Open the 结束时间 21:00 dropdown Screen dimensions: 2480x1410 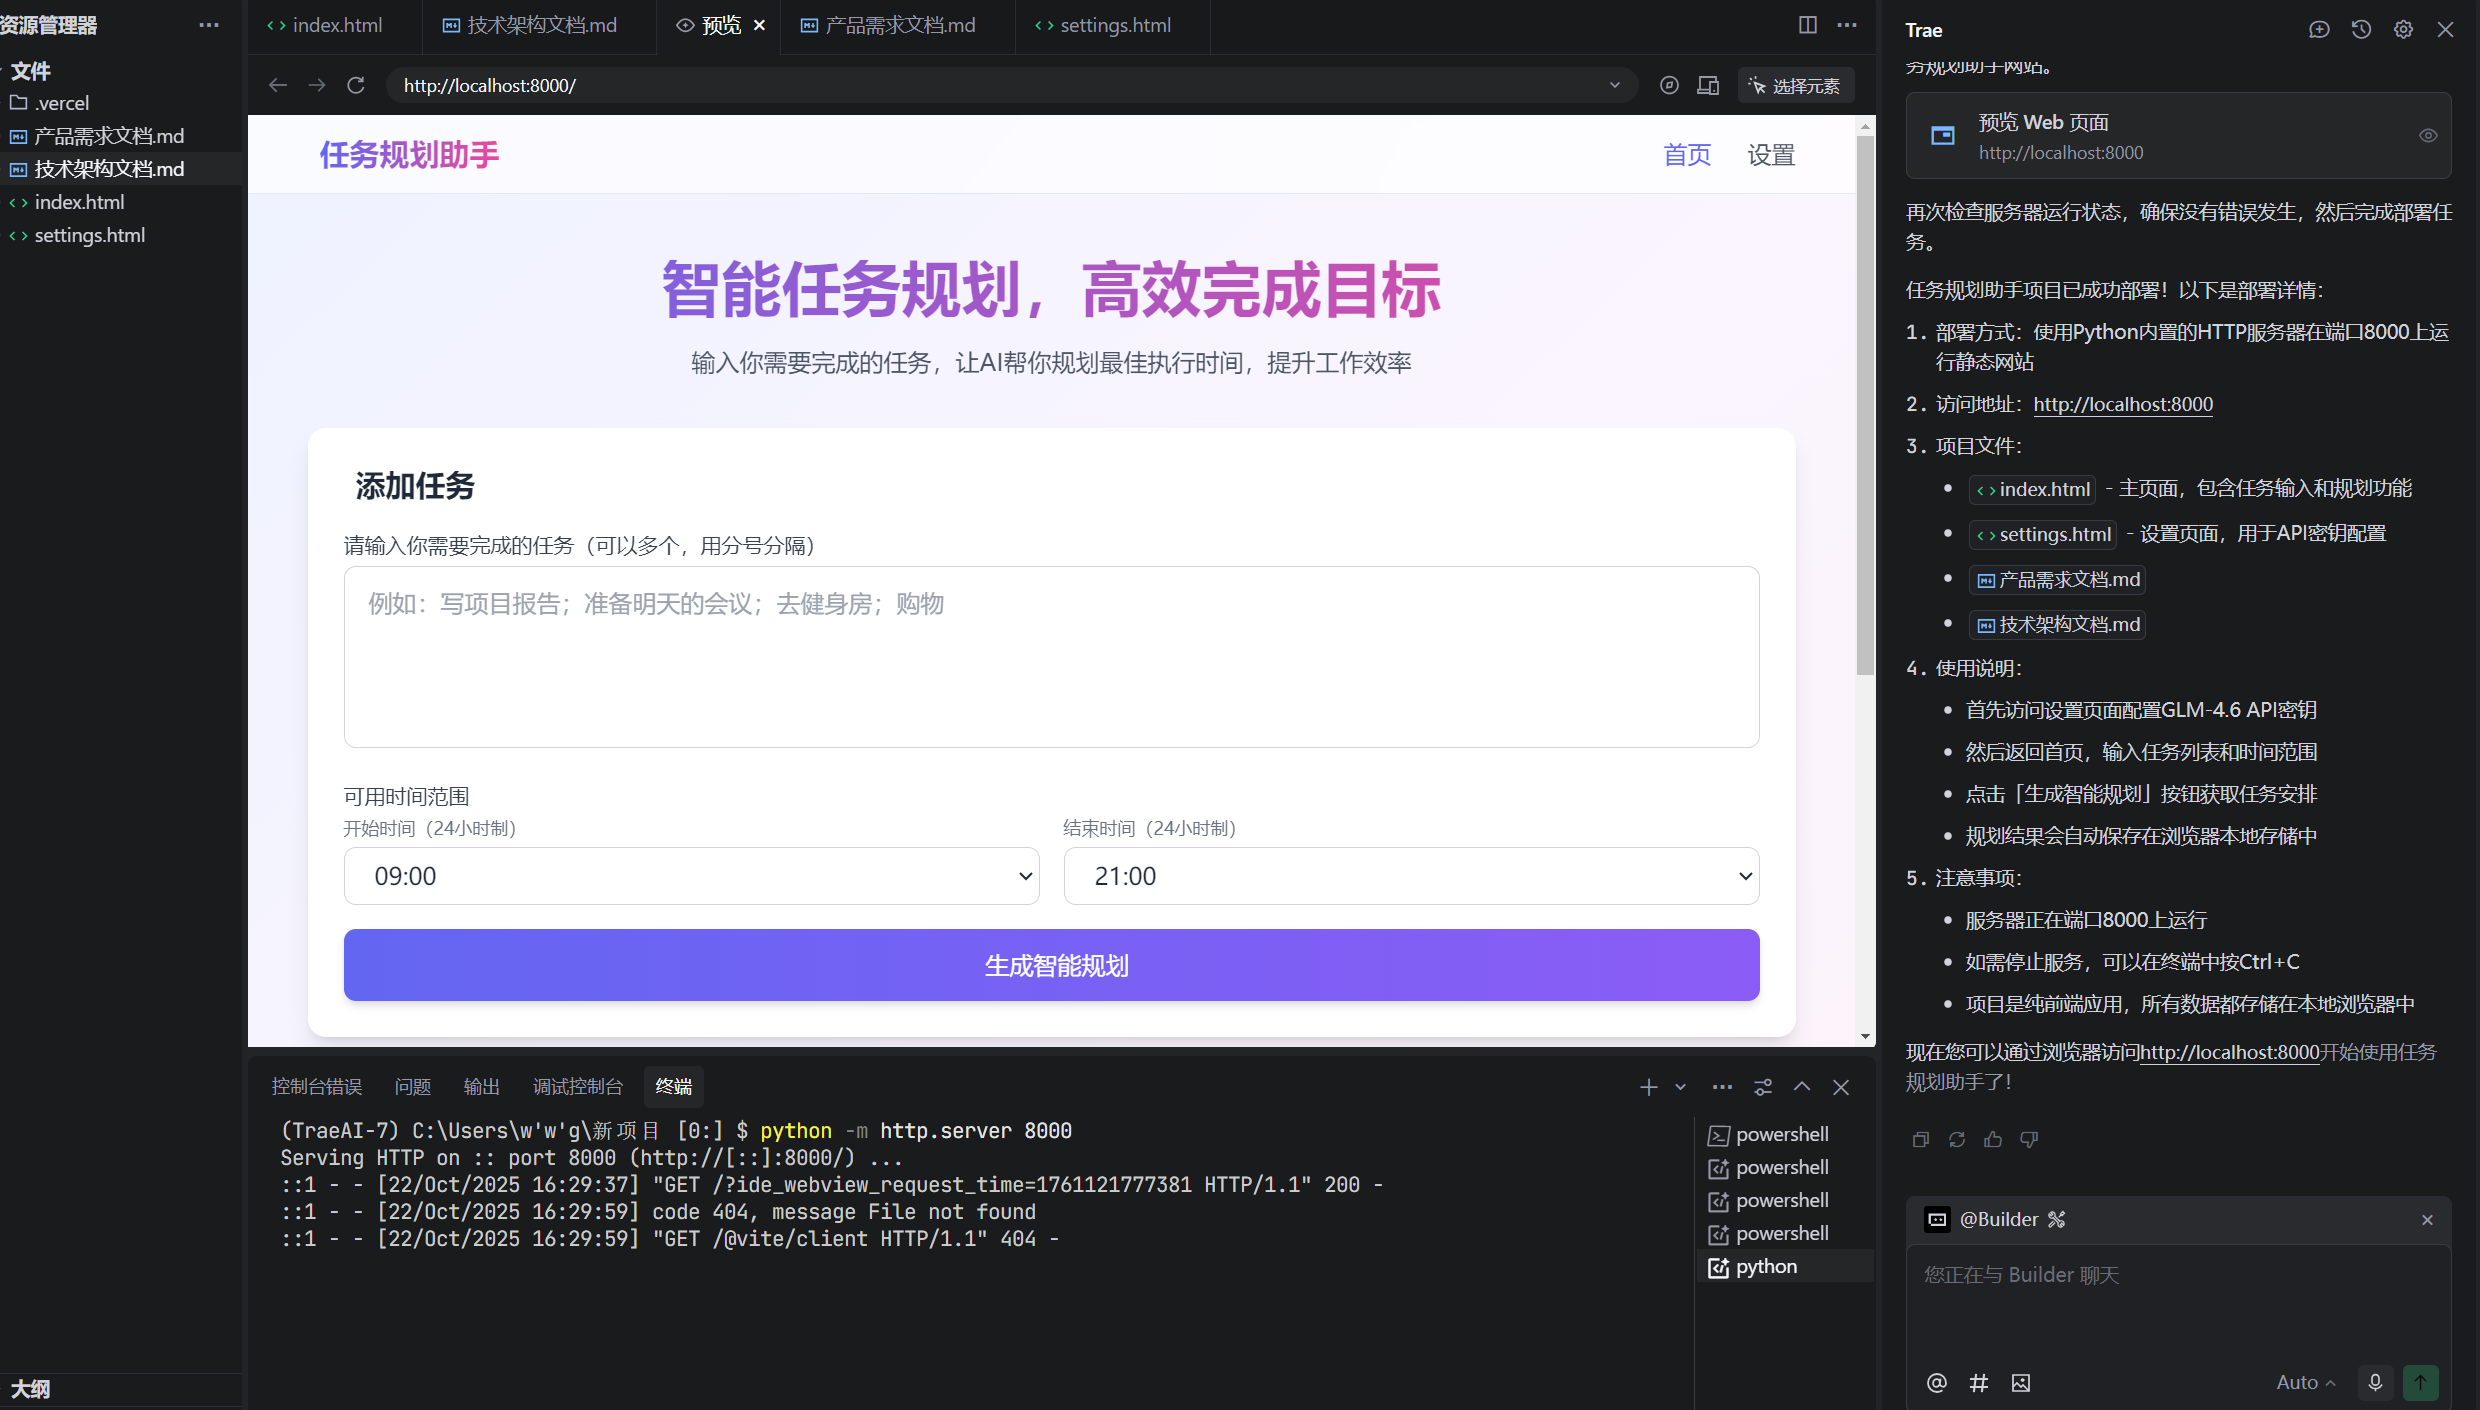coord(1411,876)
